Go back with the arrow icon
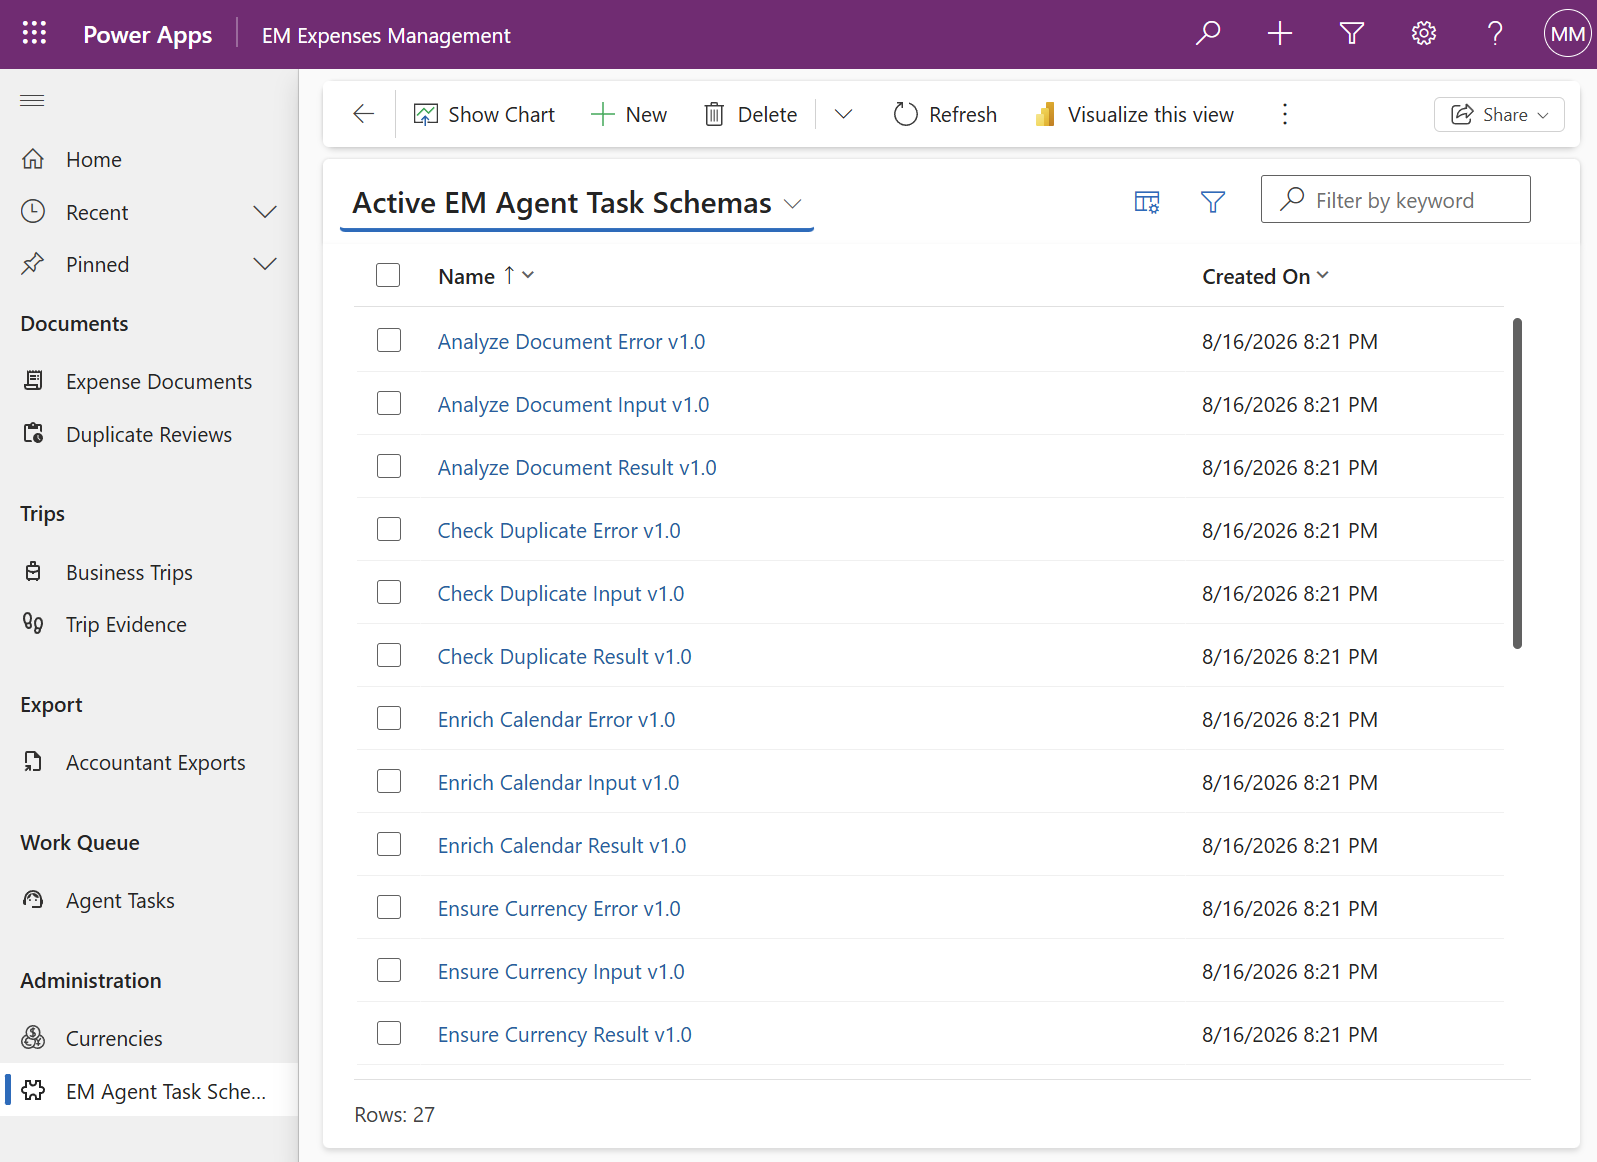This screenshot has width=1597, height=1162. coord(364,114)
